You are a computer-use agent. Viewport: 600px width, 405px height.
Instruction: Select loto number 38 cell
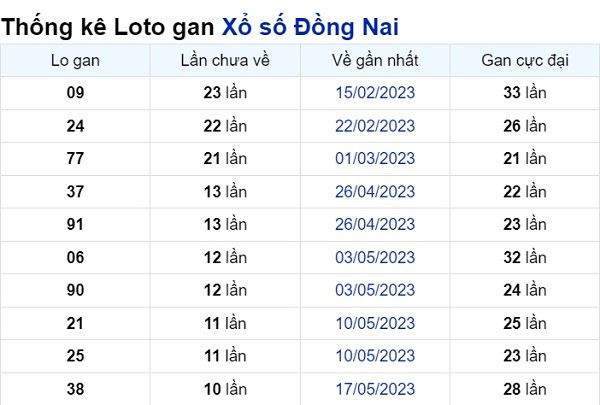[x=75, y=389]
